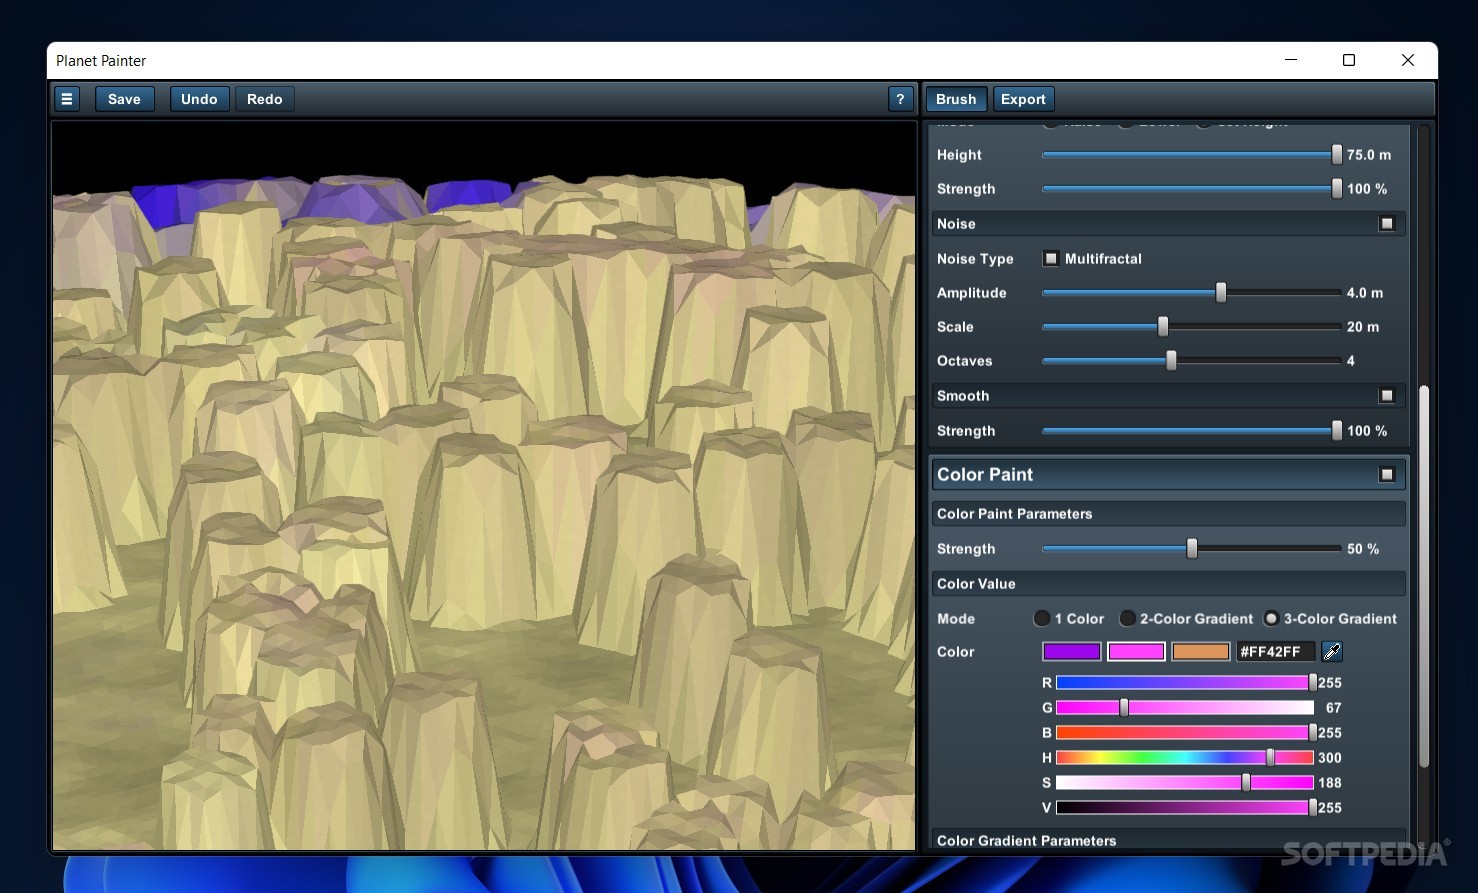
Task: Select the purple color swatch
Action: pyautogui.click(x=1072, y=652)
